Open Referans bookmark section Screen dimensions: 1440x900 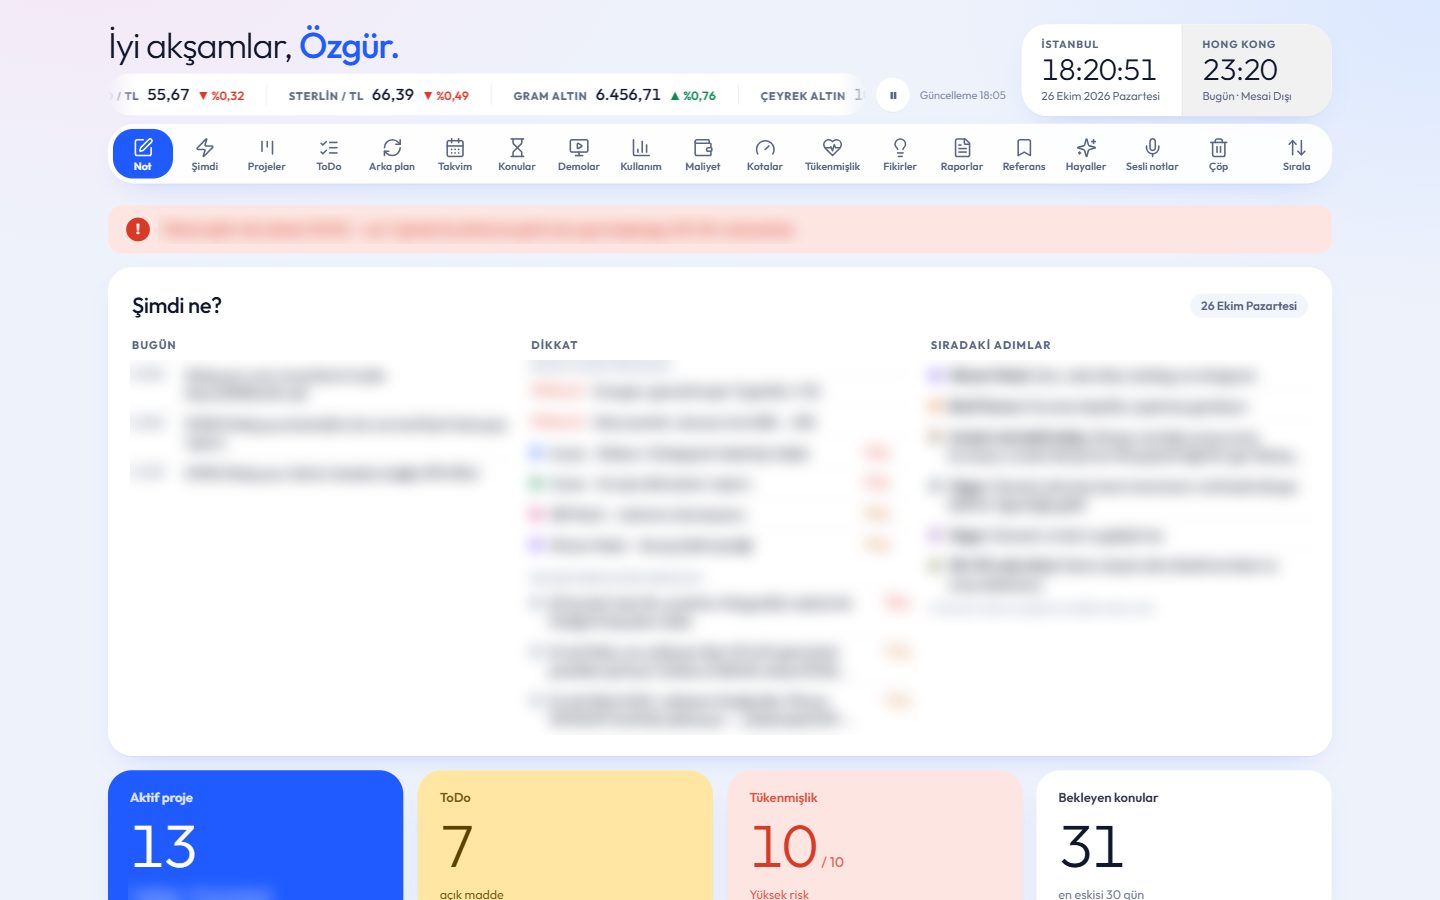[x=1024, y=154]
